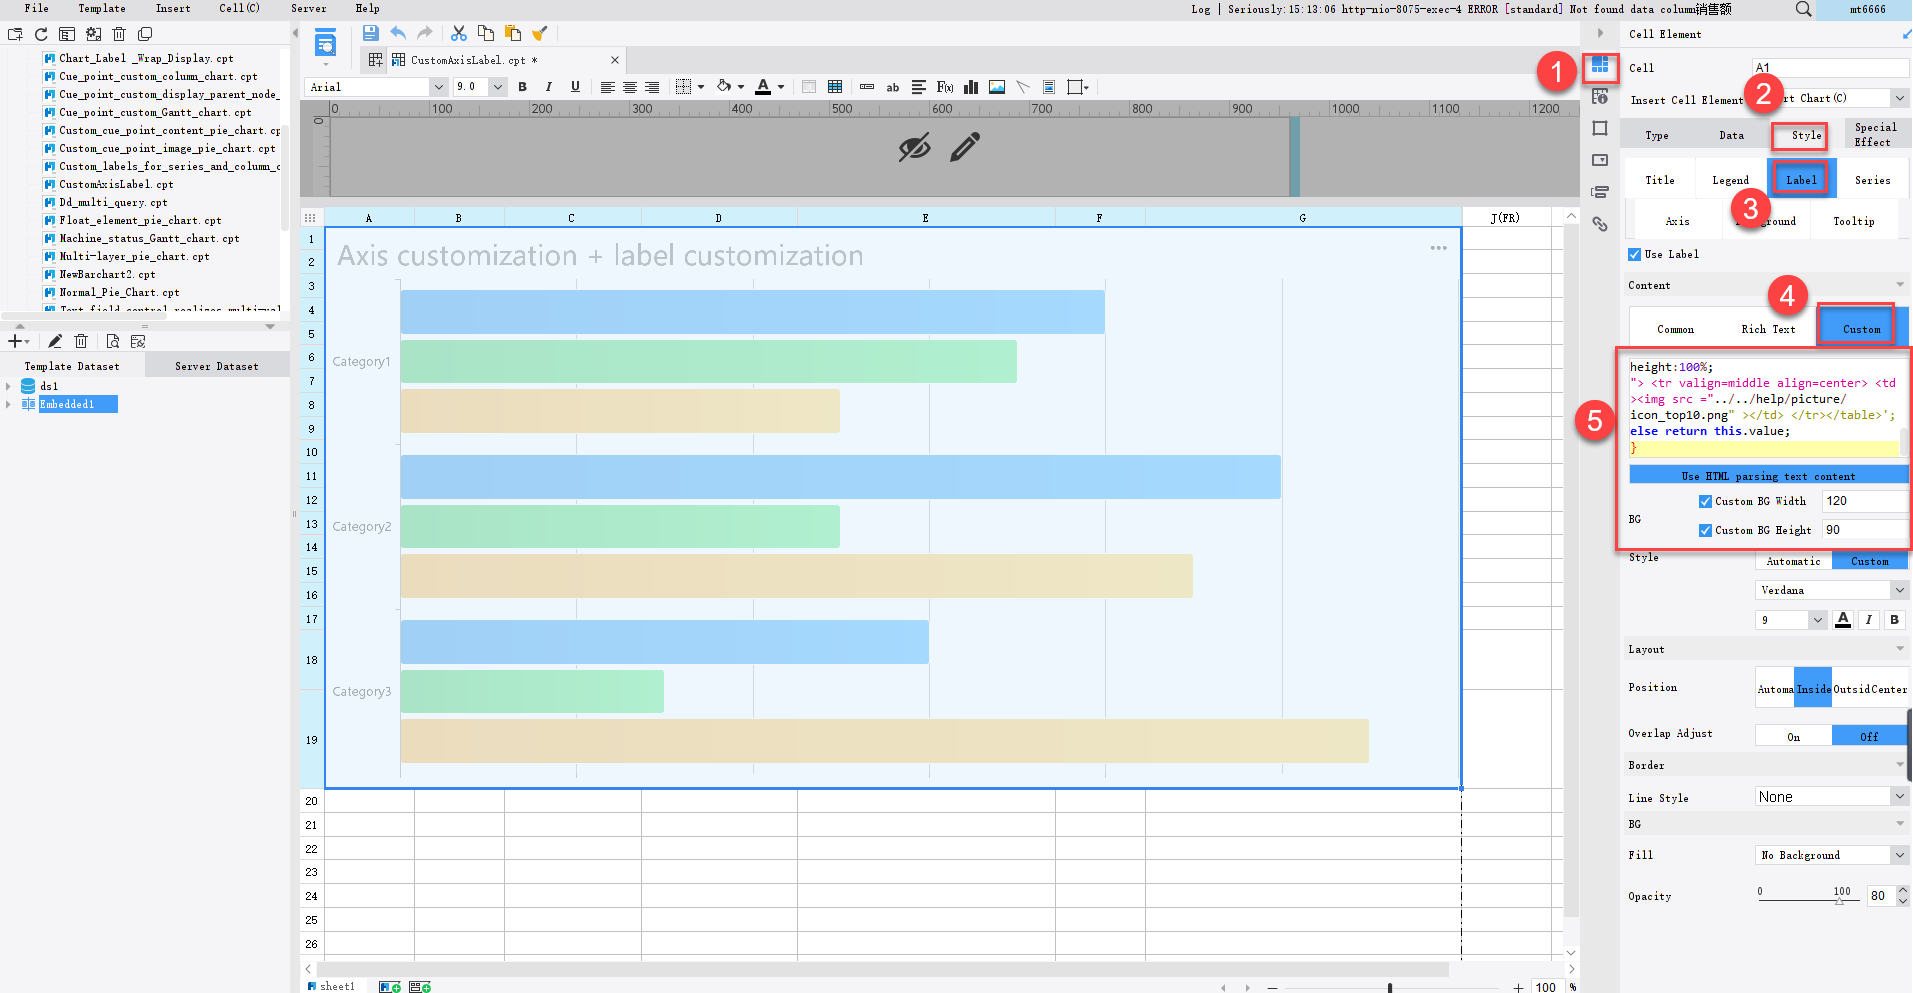This screenshot has width=1913, height=993.
Task: Switch to the Data tab
Action: tap(1731, 135)
